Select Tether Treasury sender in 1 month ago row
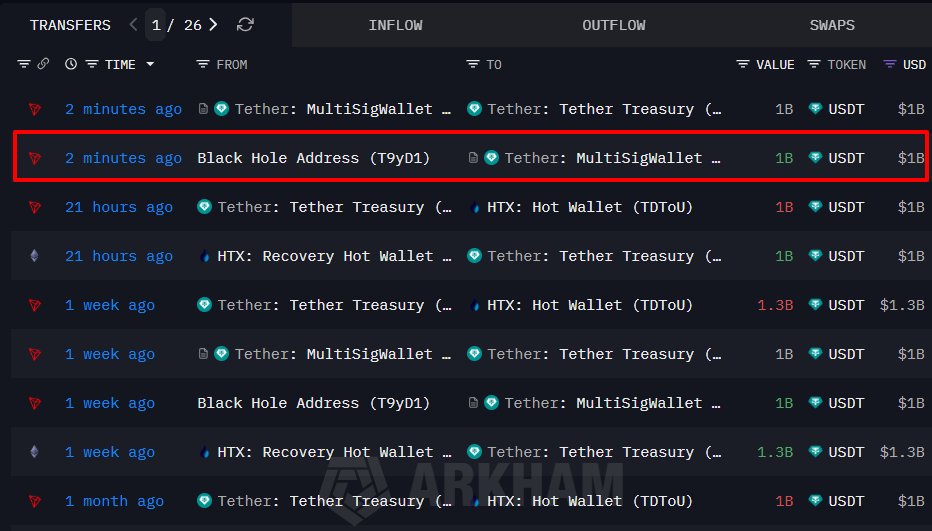The width and height of the screenshot is (932, 531). (335, 501)
